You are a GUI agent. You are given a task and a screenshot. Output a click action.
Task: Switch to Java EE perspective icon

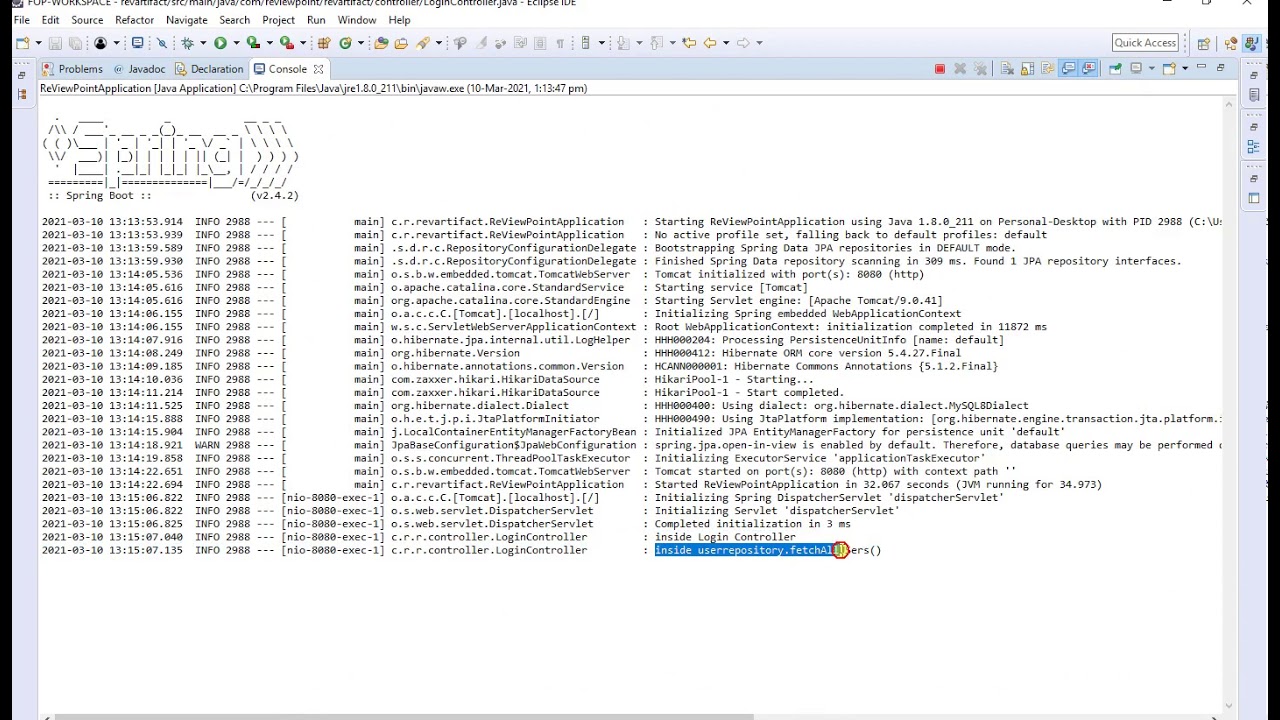pos(1230,43)
